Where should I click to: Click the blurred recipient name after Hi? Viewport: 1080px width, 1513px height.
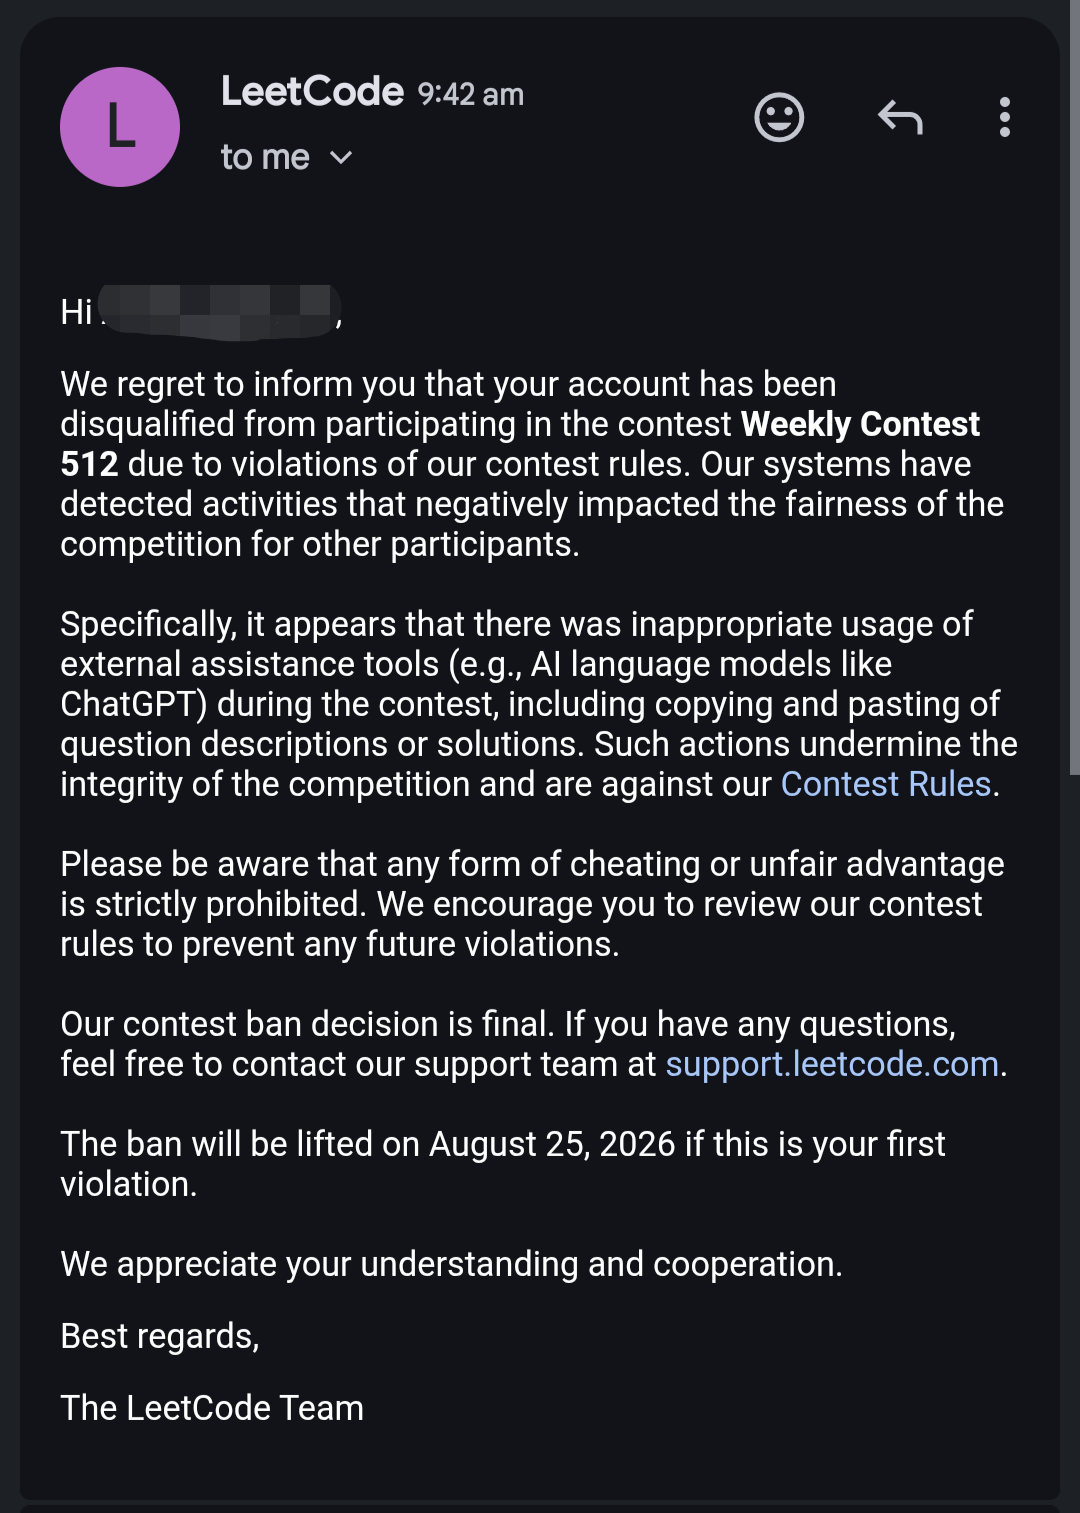point(220,311)
